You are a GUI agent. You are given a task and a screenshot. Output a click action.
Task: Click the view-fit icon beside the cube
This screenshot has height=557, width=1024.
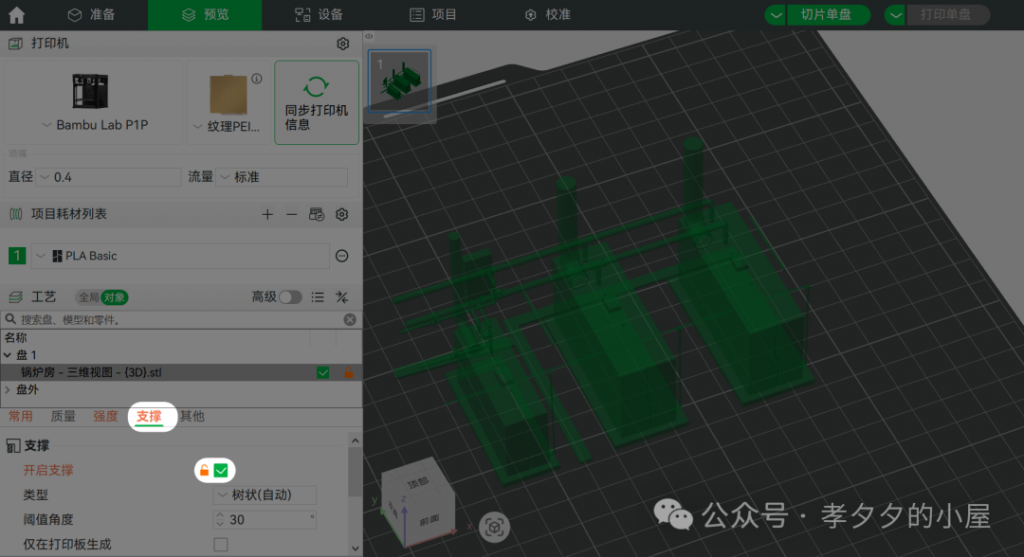point(492,526)
